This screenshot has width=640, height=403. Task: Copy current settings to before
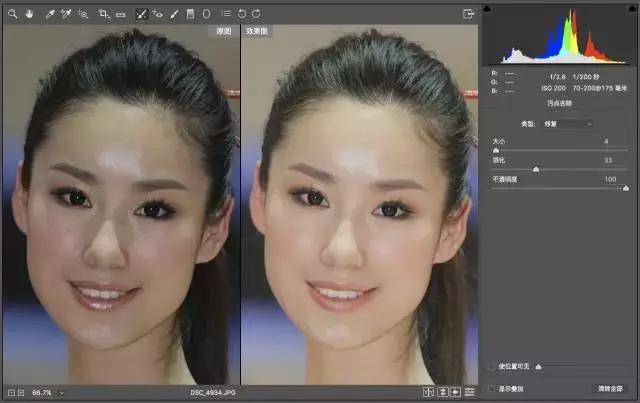[x=456, y=392]
